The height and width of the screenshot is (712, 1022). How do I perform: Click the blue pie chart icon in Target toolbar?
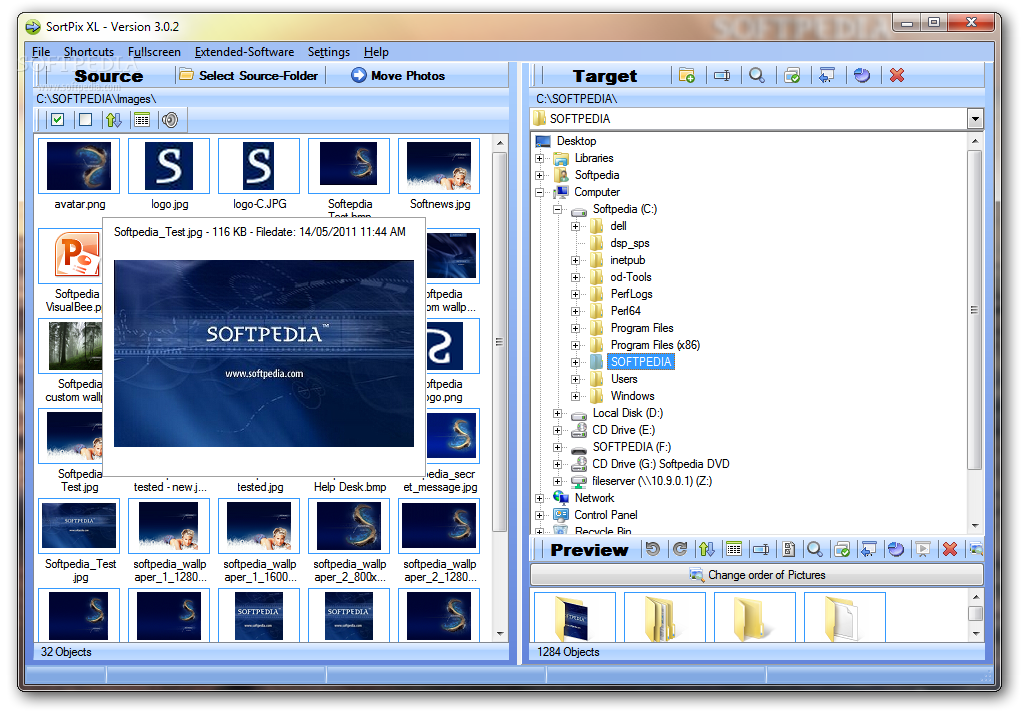(862, 76)
